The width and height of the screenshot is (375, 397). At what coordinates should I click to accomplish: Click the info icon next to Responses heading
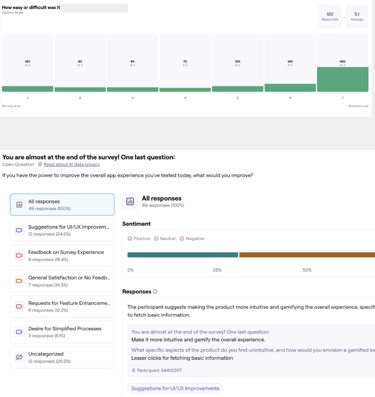155,291
